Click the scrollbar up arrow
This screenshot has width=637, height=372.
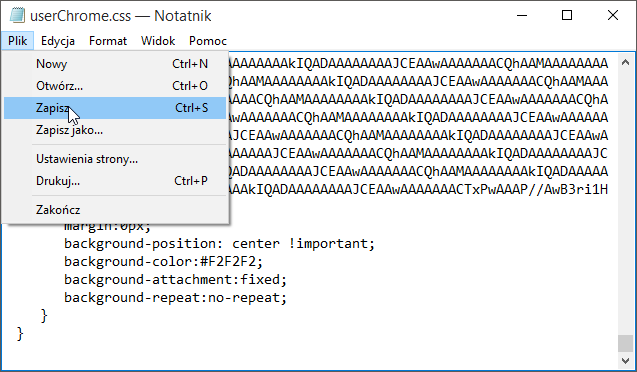[x=626, y=62]
